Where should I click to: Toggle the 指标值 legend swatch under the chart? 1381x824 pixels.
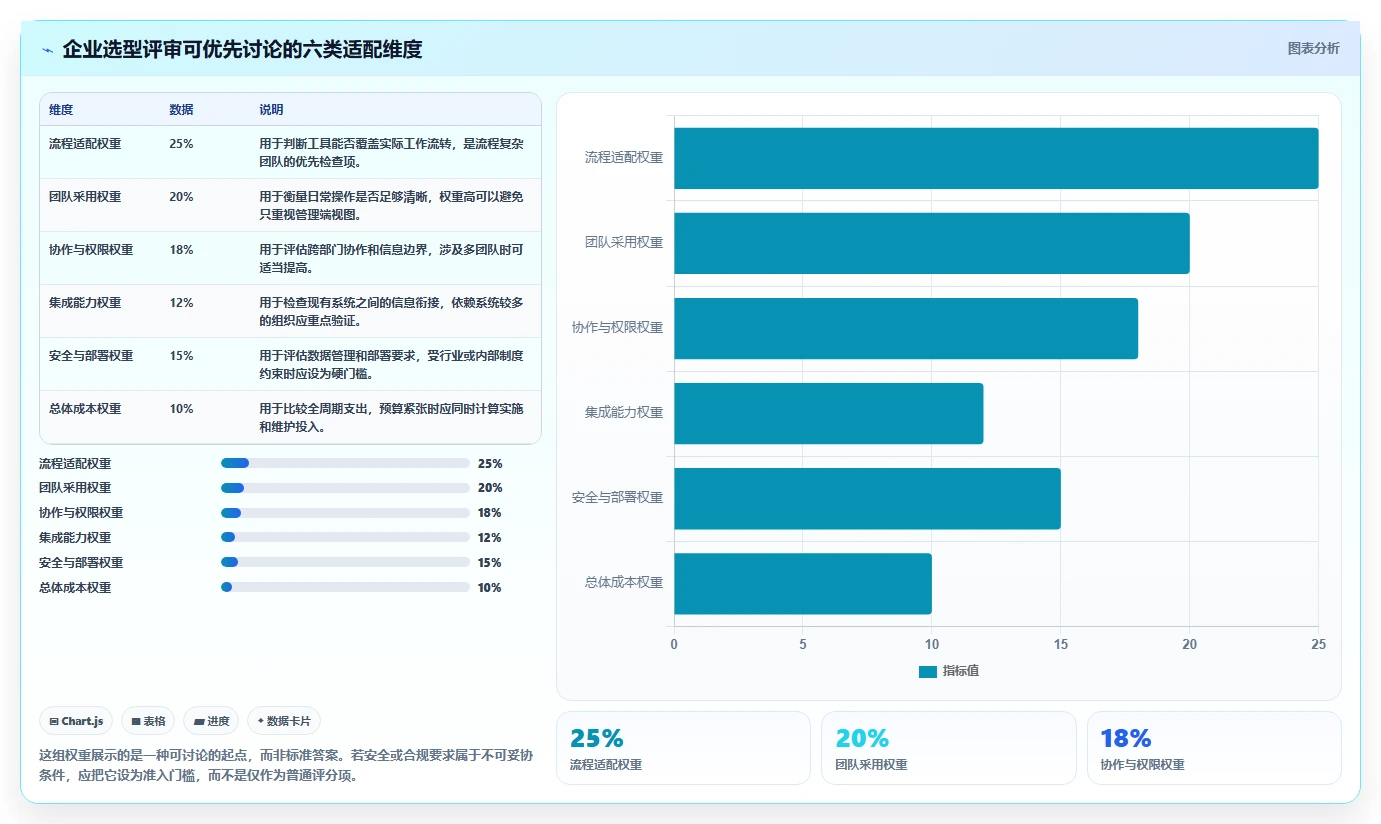click(x=928, y=672)
